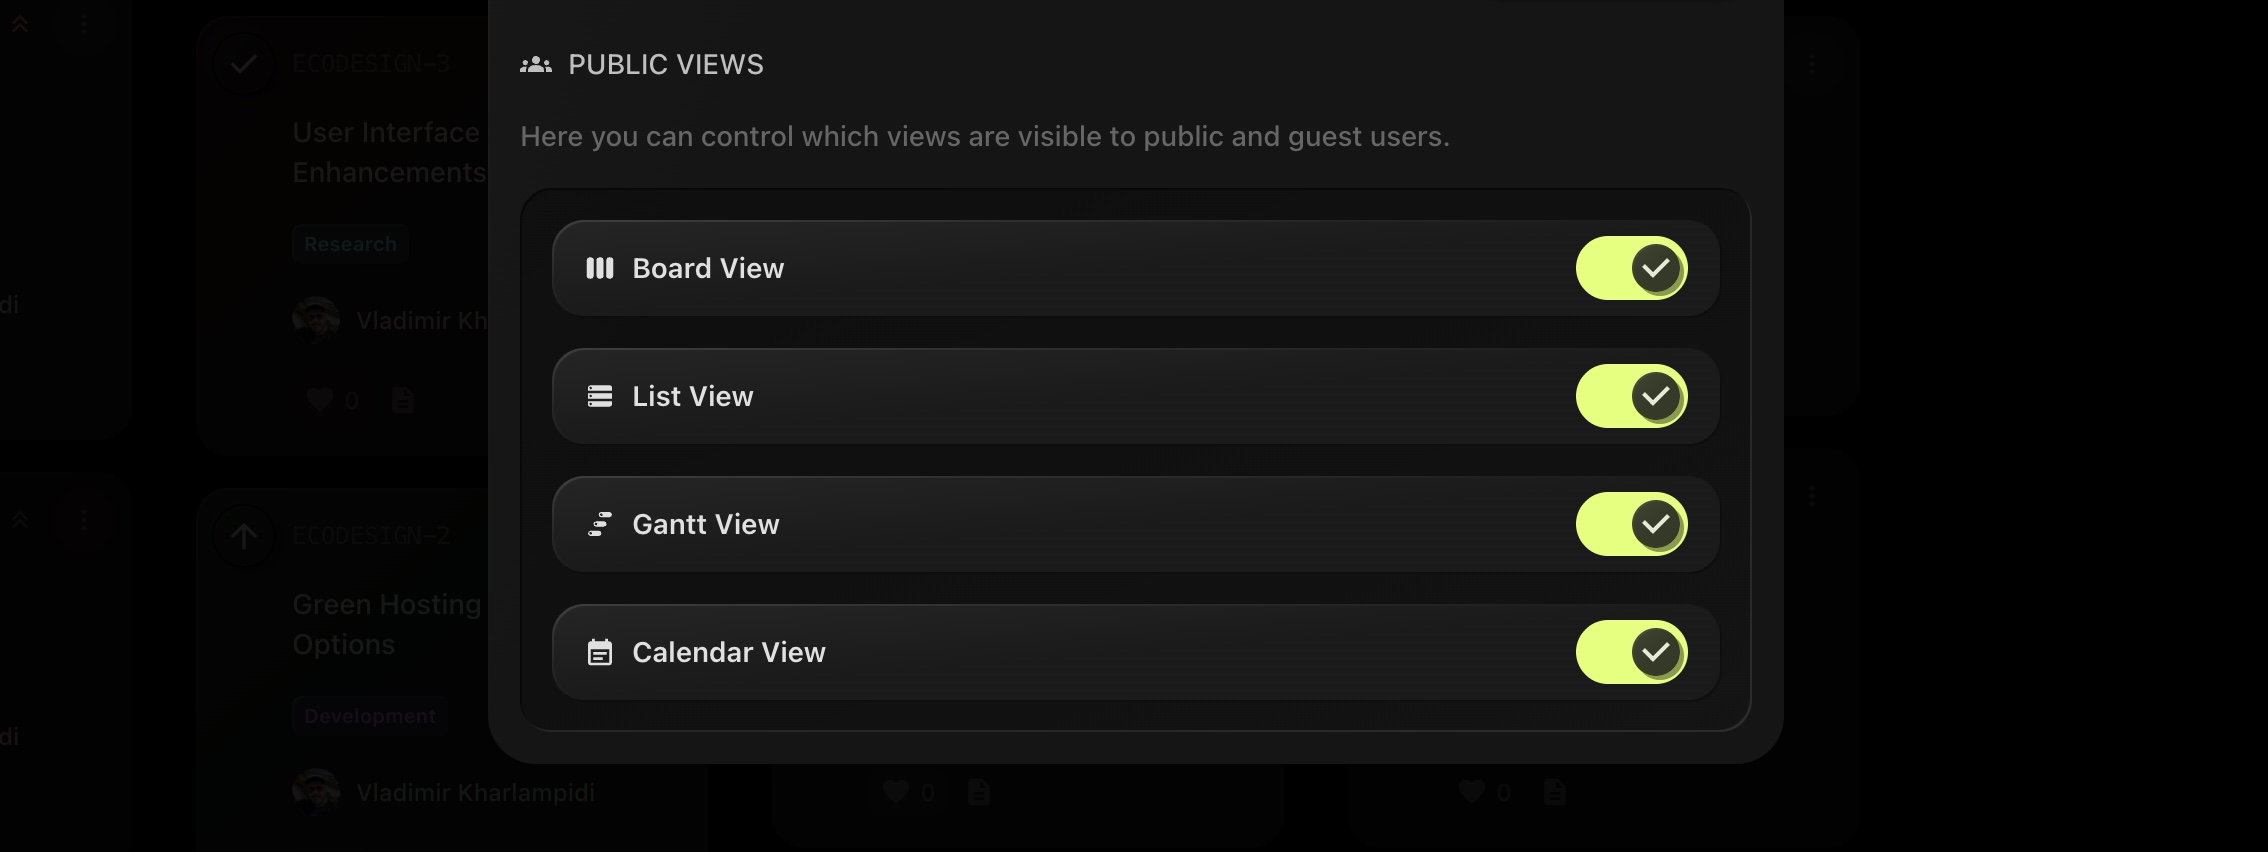
Task: Open the ECODESIGN-3 issue ID link
Action: point(371,64)
